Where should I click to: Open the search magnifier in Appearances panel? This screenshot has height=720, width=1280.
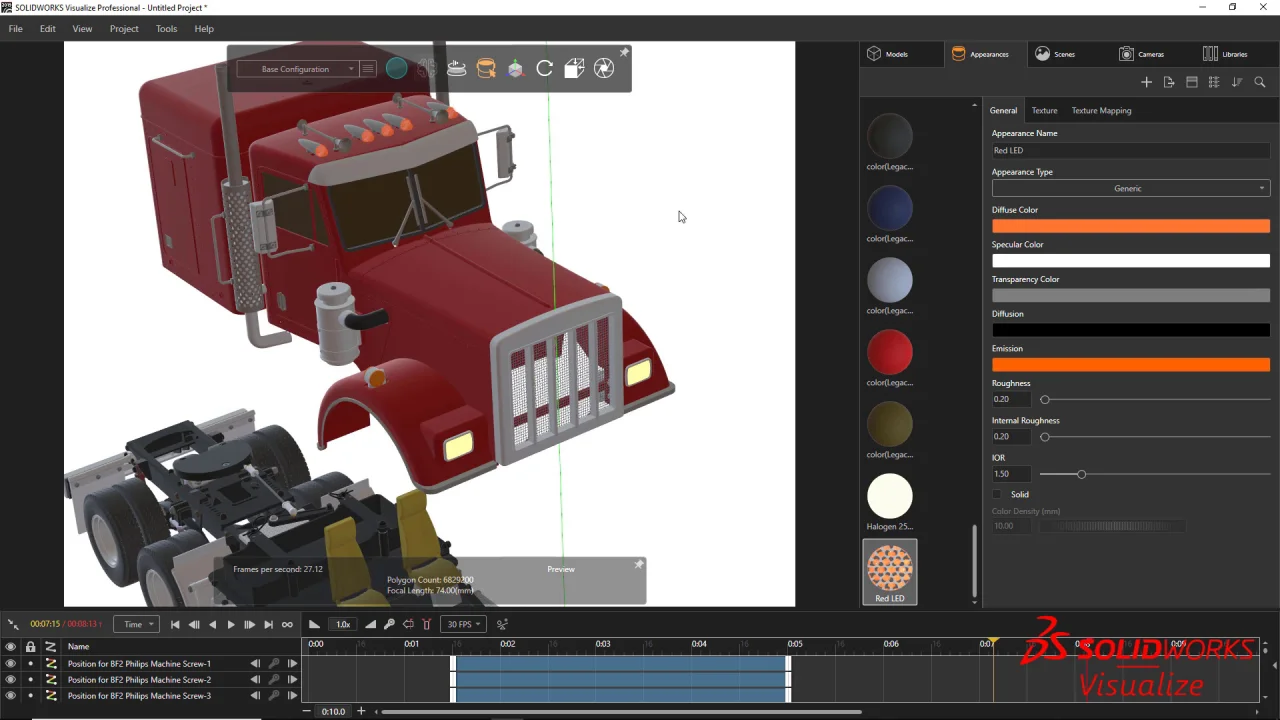tap(1260, 82)
